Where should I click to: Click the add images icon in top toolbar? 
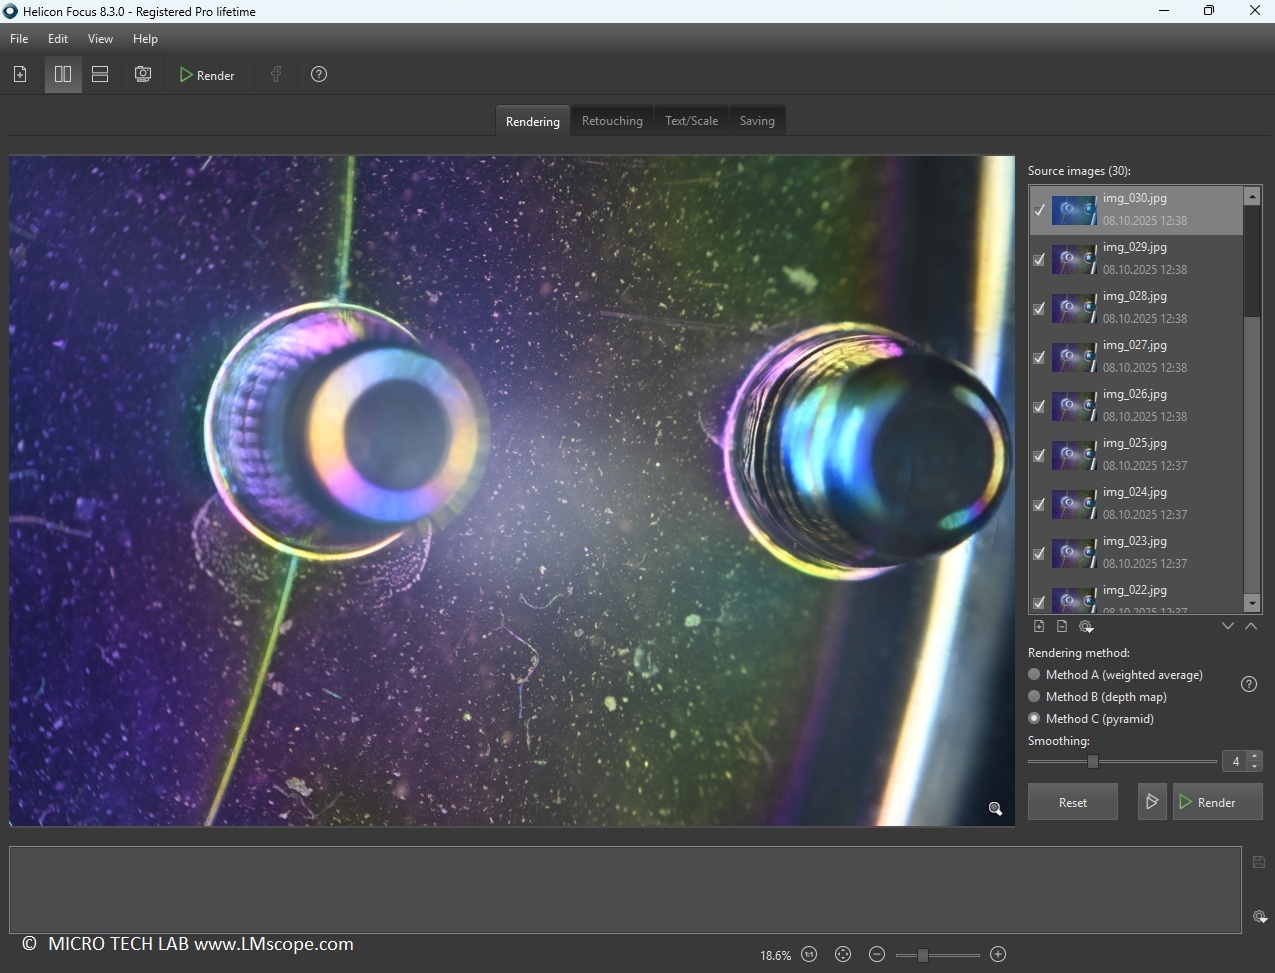pyautogui.click(x=20, y=75)
